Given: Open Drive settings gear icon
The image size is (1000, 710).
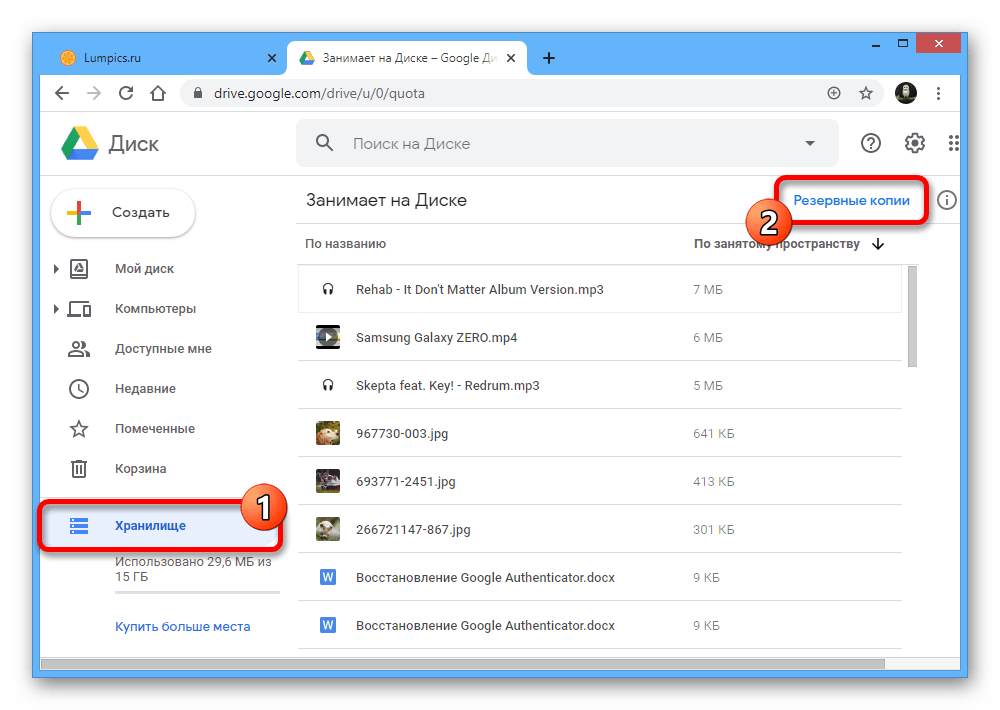Looking at the screenshot, I should point(915,143).
